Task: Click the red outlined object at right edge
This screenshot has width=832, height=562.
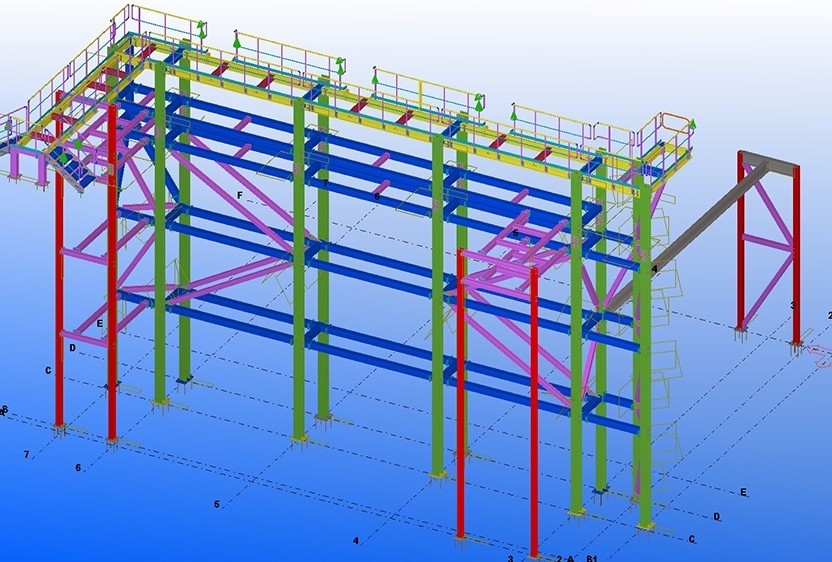Action: tap(819, 352)
